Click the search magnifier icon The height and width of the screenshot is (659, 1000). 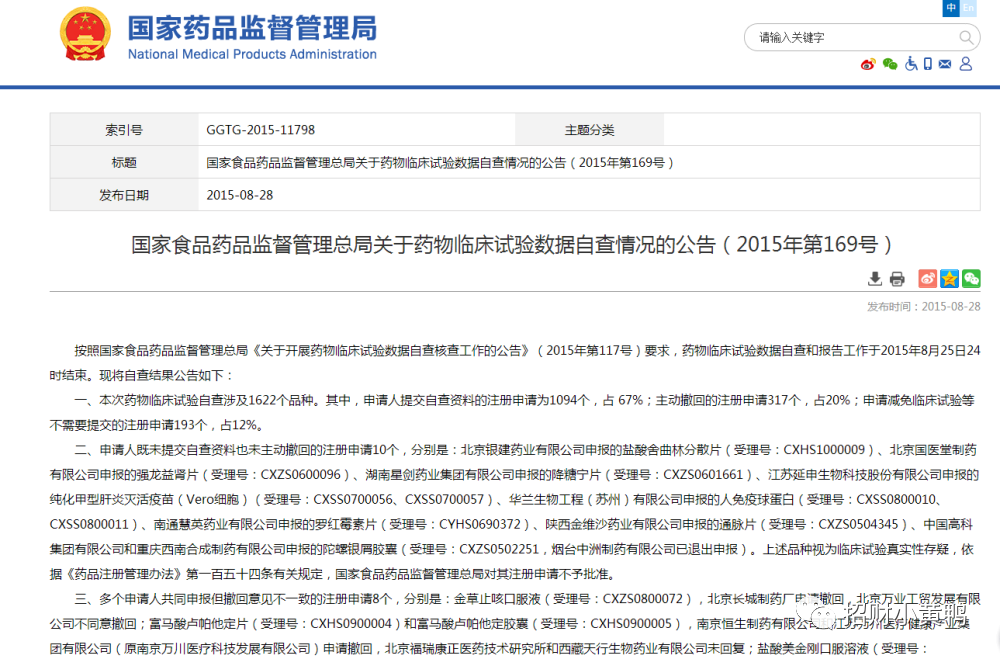(967, 38)
